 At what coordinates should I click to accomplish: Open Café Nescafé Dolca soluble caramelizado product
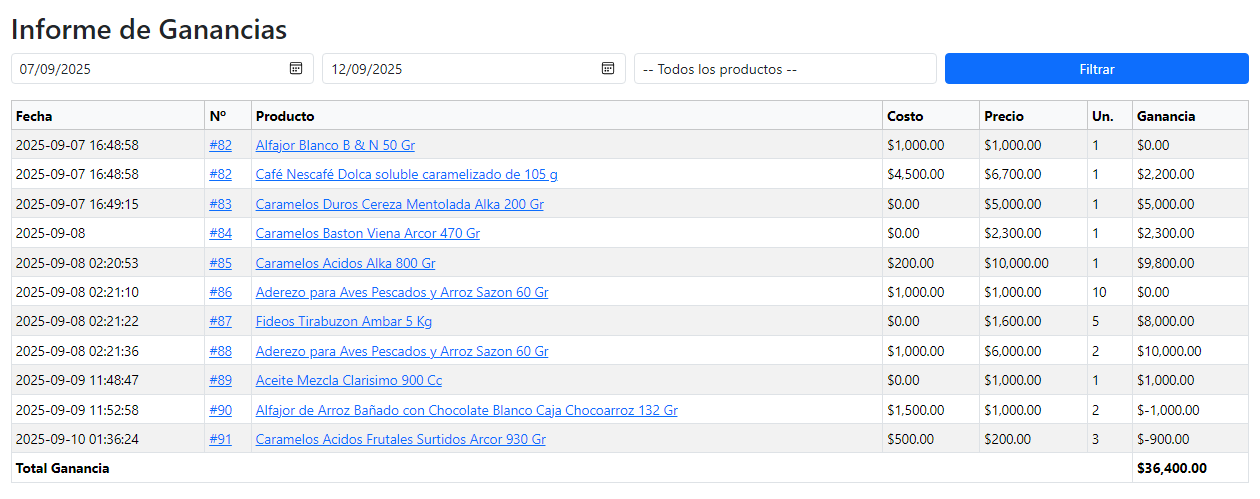(x=406, y=174)
